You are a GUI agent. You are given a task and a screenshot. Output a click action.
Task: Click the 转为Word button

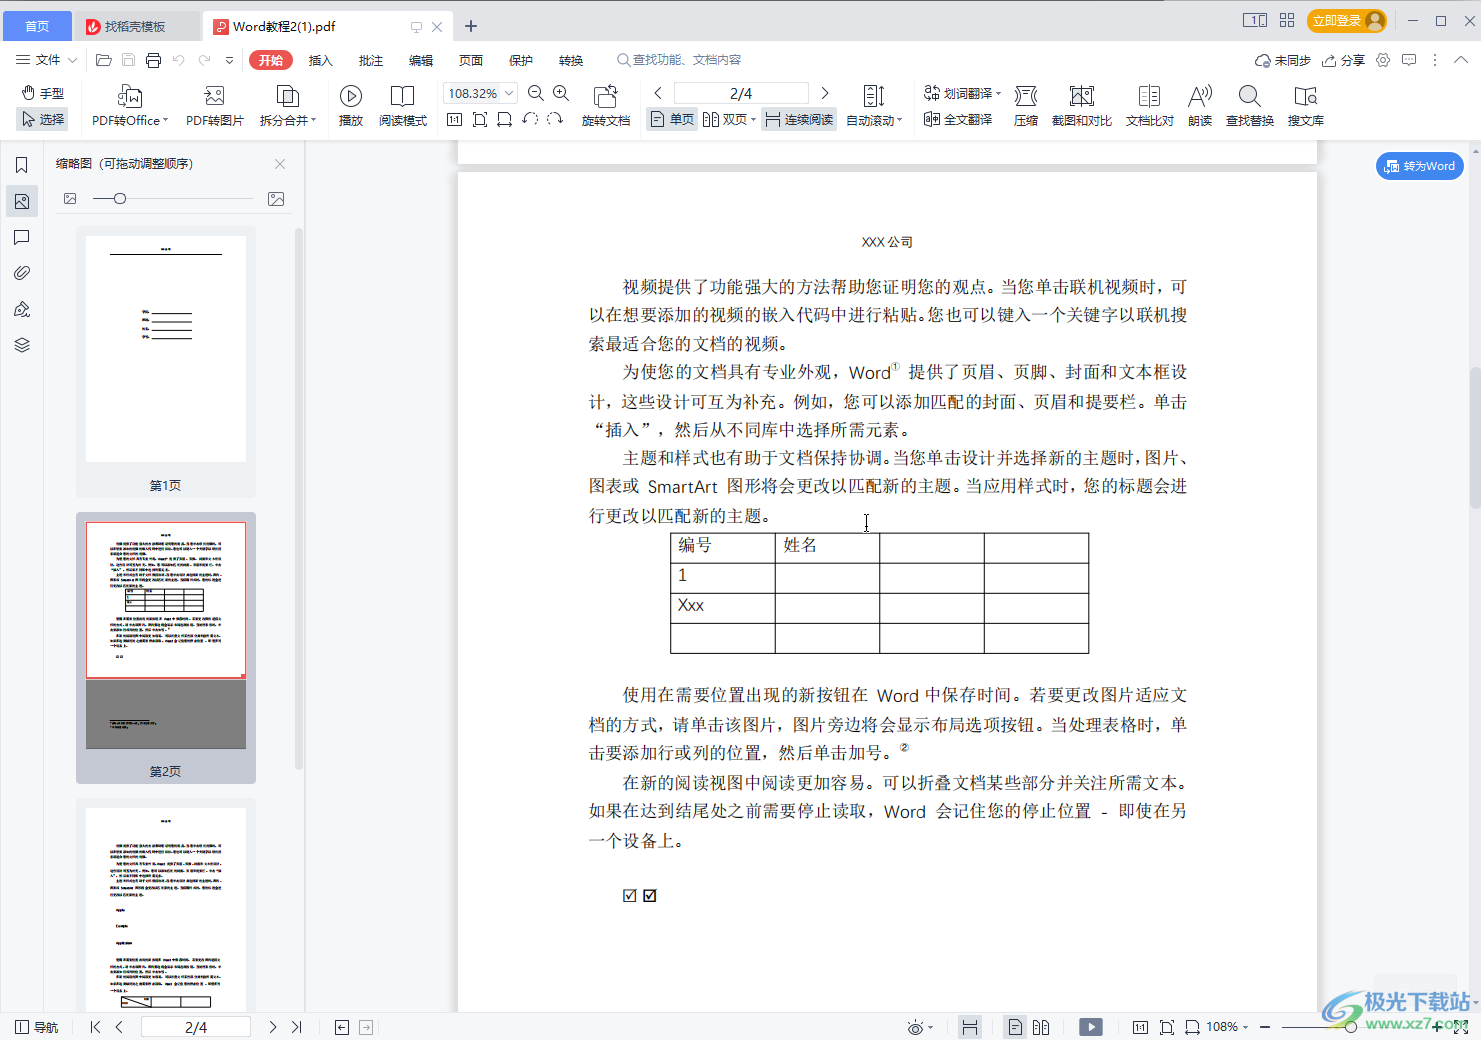pos(1420,166)
